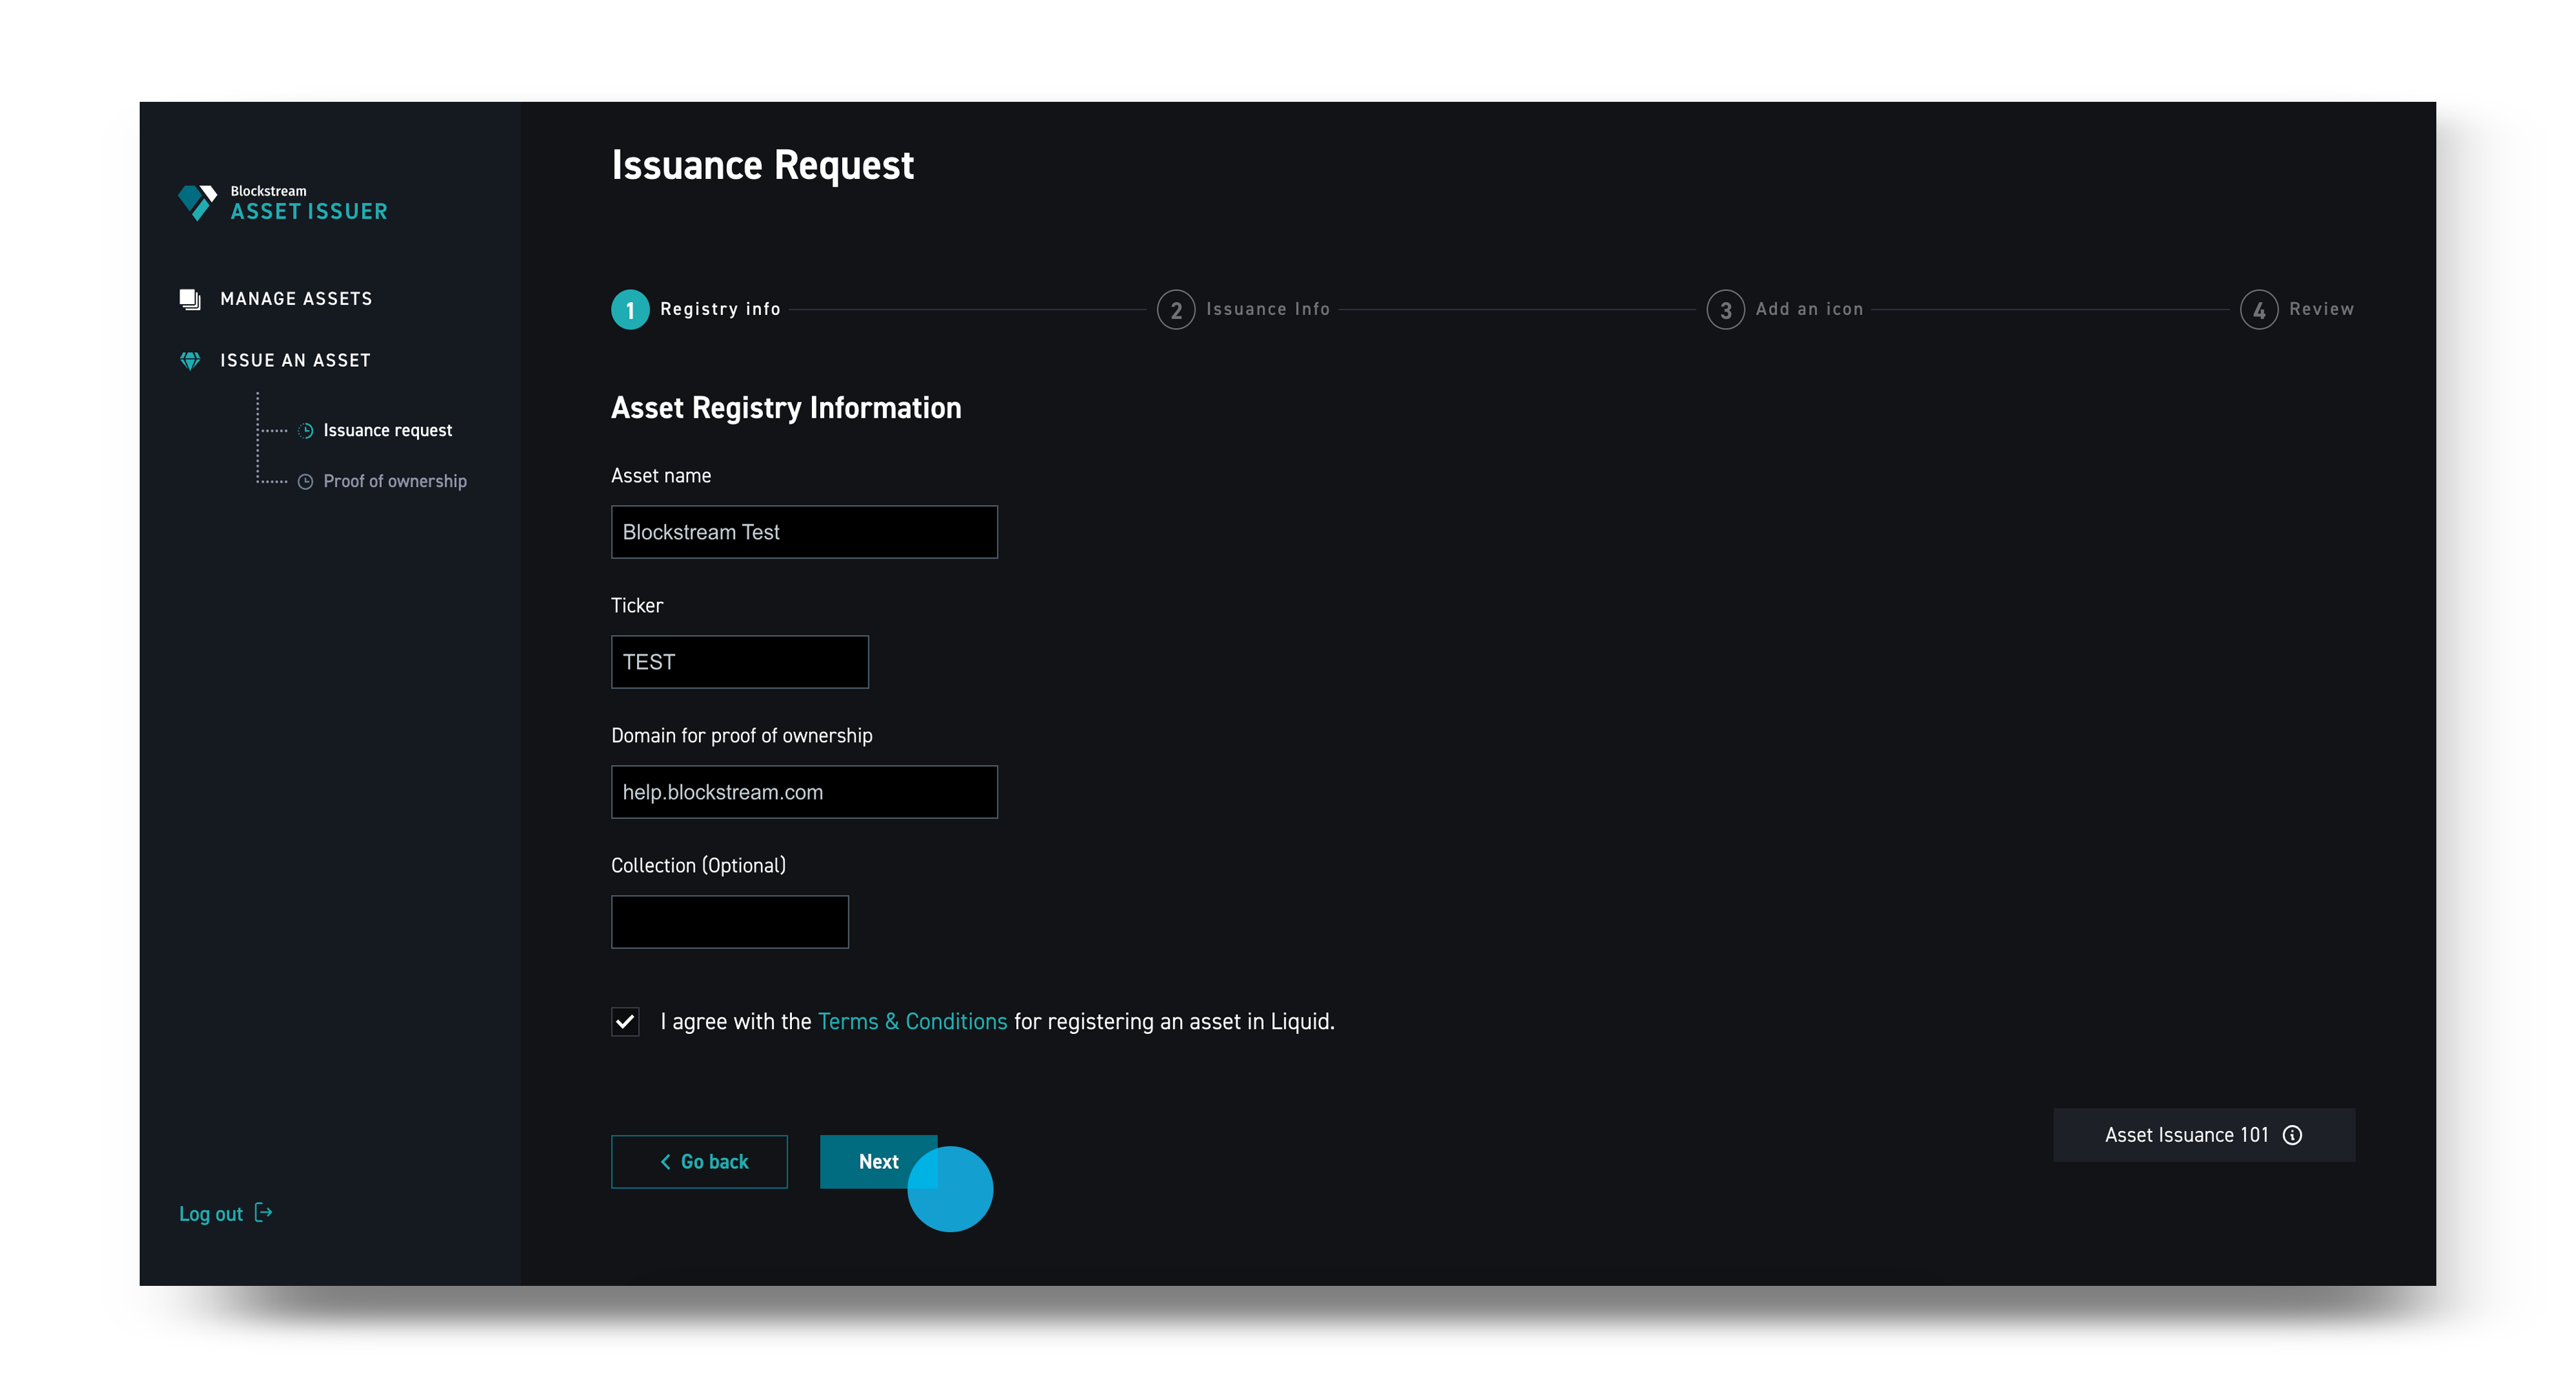Click the Log out arrow icon

(x=263, y=1213)
